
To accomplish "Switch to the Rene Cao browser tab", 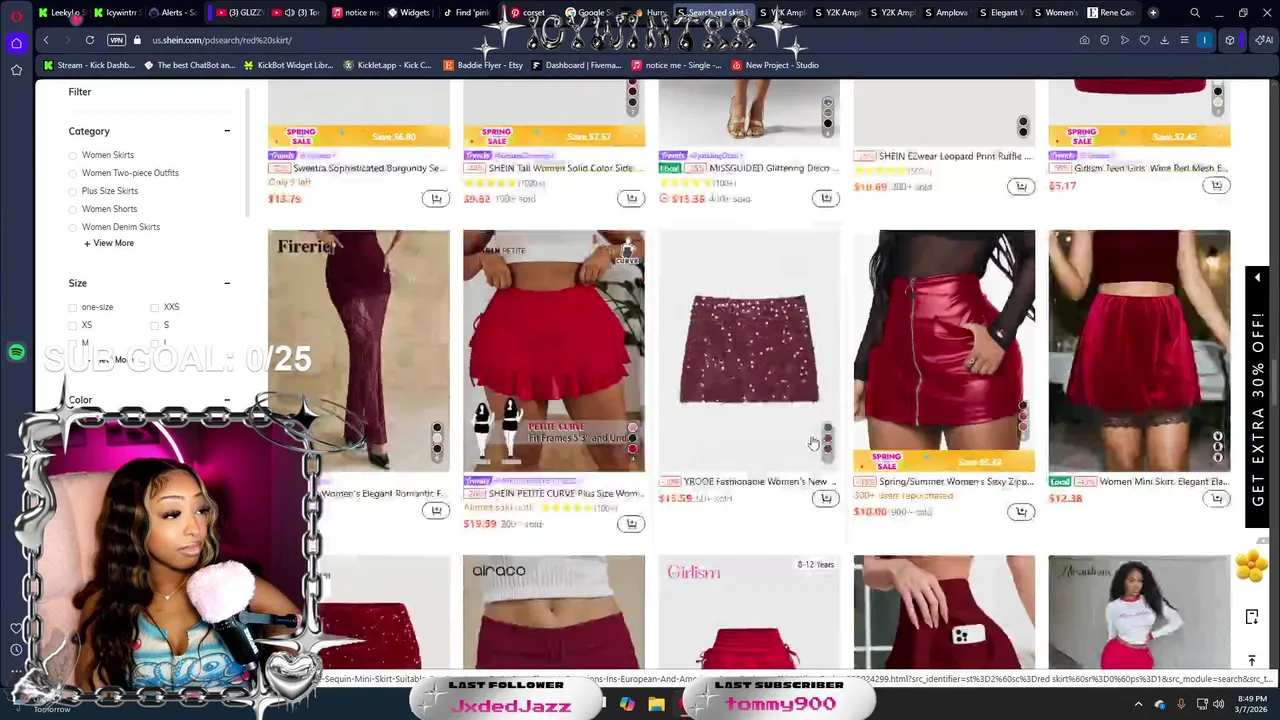I will pos(1110,13).
